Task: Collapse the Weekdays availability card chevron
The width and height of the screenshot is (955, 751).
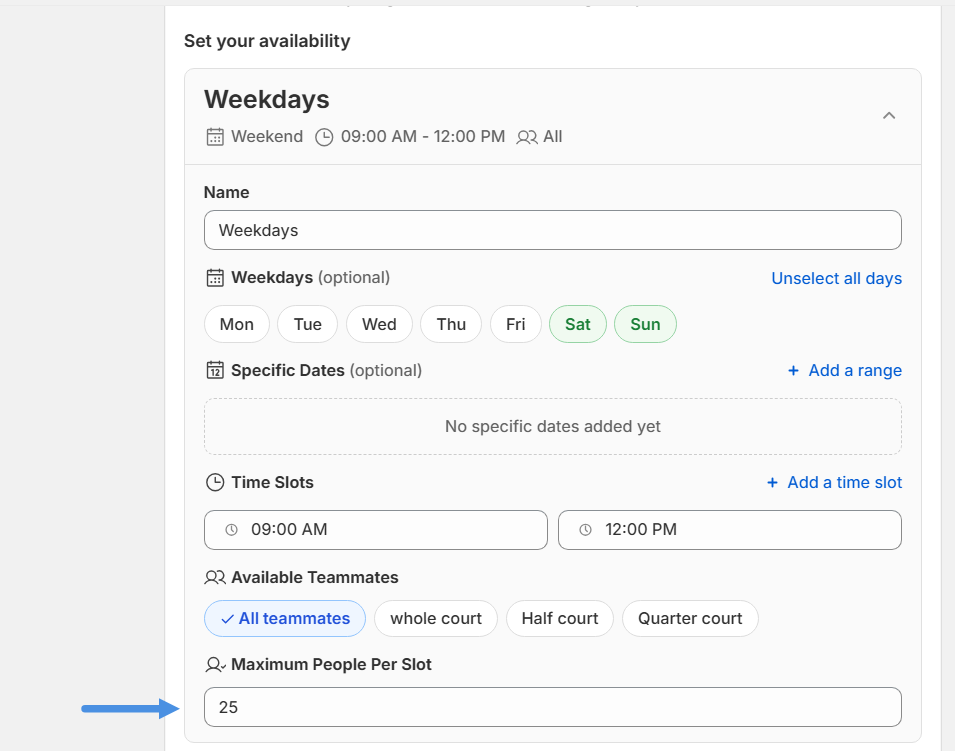Action: pos(888,116)
